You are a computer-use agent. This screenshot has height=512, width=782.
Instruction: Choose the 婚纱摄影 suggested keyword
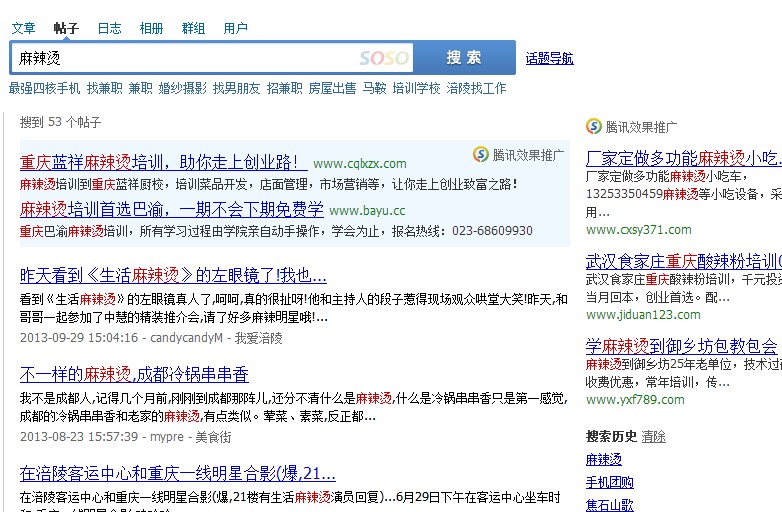coord(183,88)
